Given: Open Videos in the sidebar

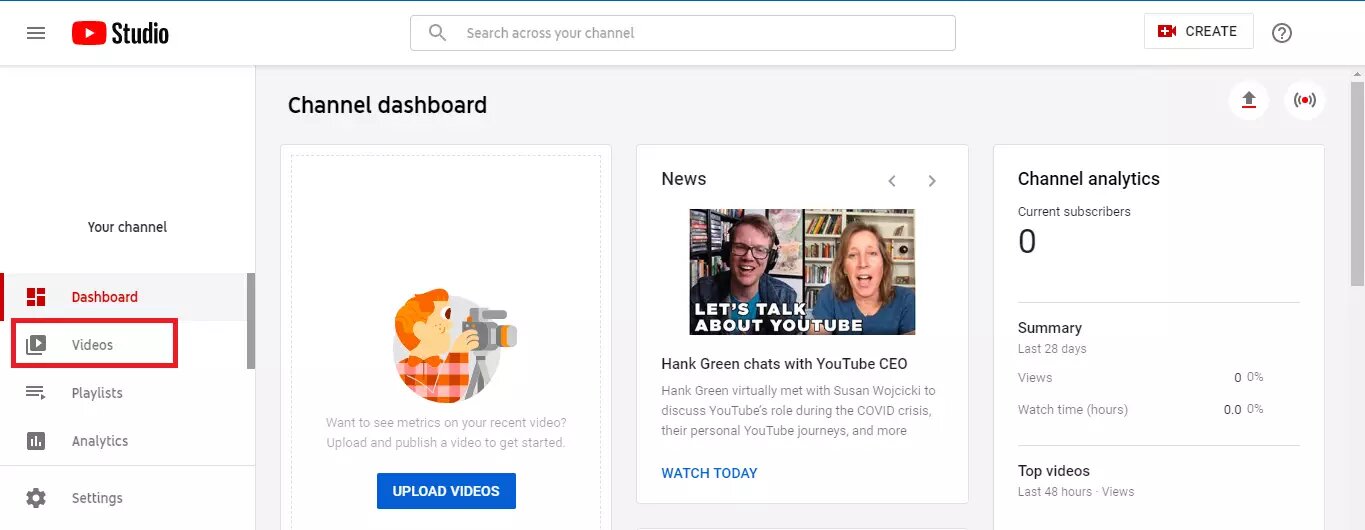Looking at the screenshot, I should click(93, 345).
